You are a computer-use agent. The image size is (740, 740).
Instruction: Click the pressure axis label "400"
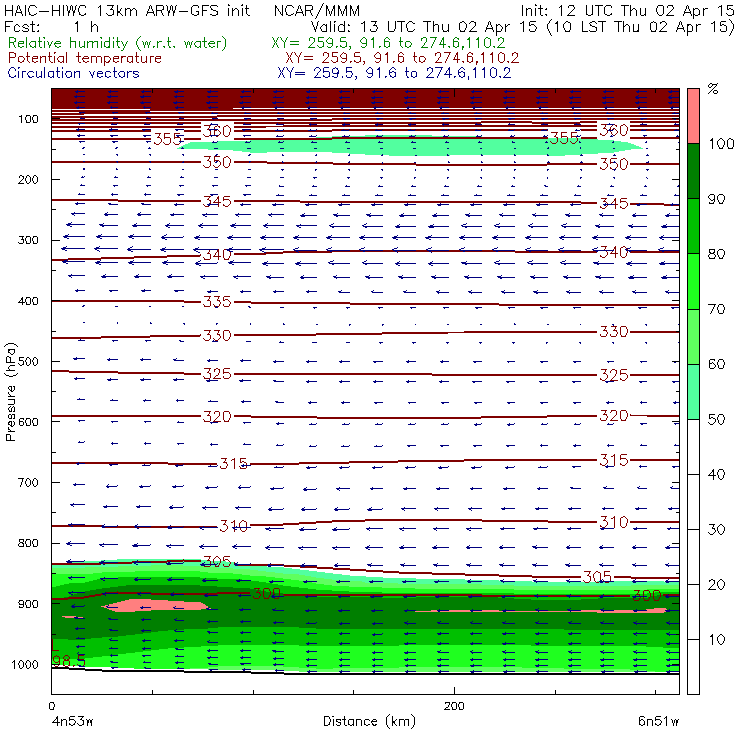[28, 301]
